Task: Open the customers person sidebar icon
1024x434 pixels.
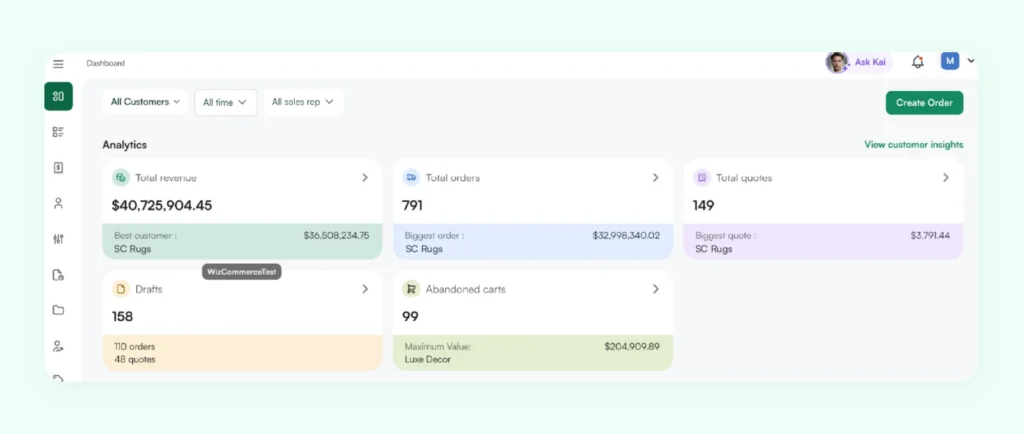Action: [x=58, y=204]
